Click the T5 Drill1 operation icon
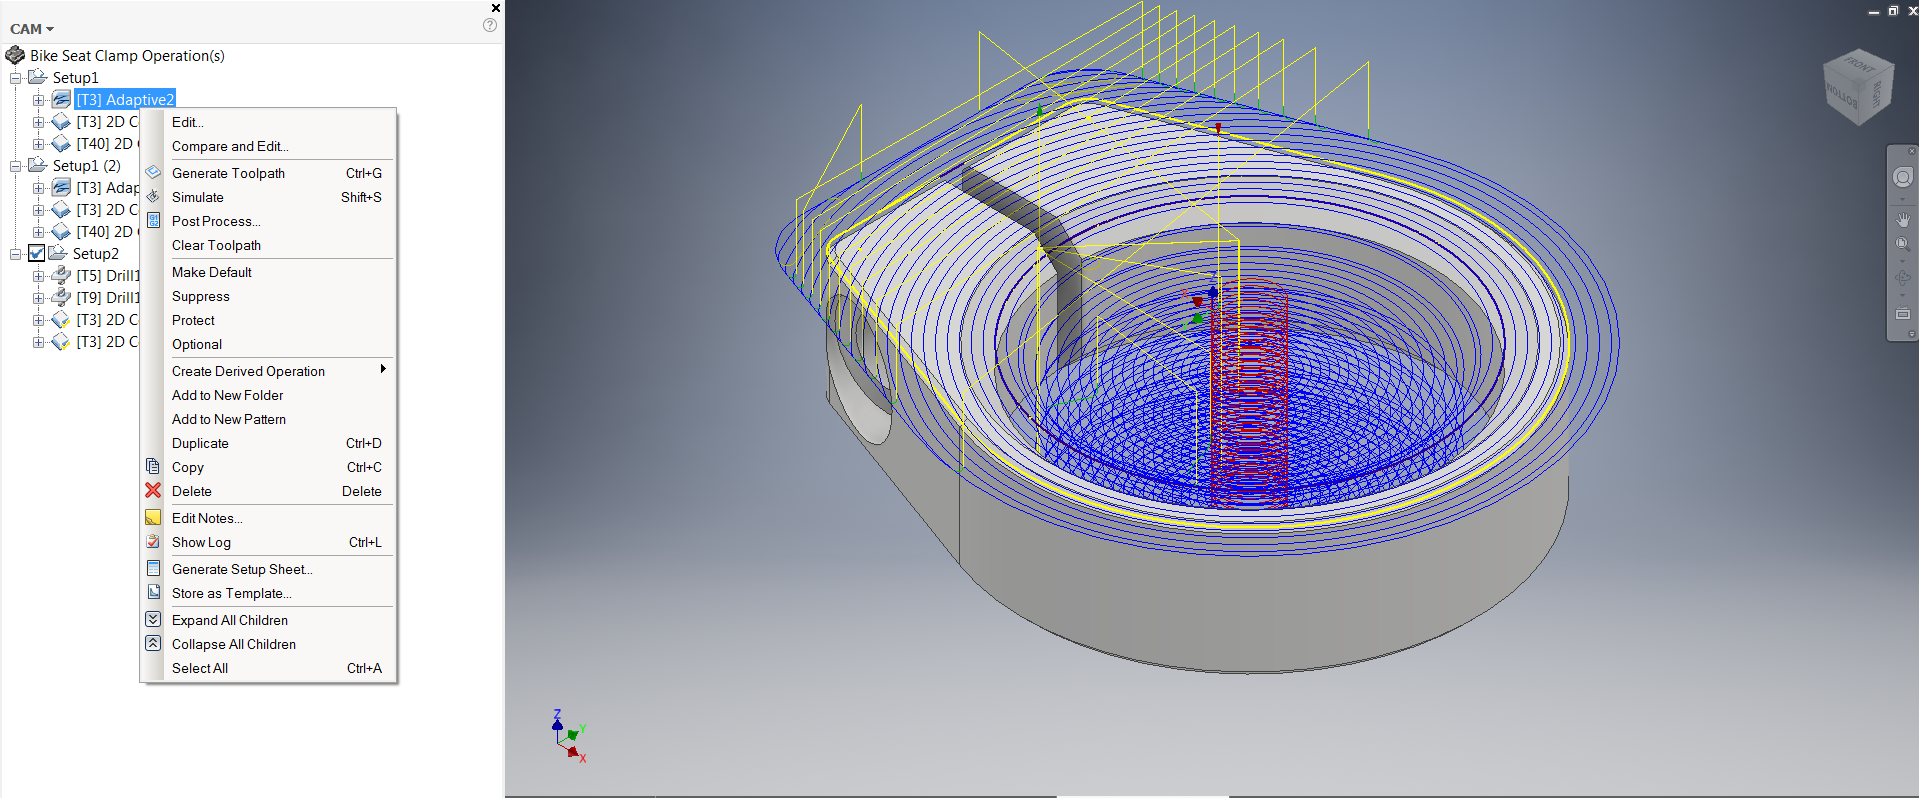The width and height of the screenshot is (1919, 798). click(x=61, y=275)
